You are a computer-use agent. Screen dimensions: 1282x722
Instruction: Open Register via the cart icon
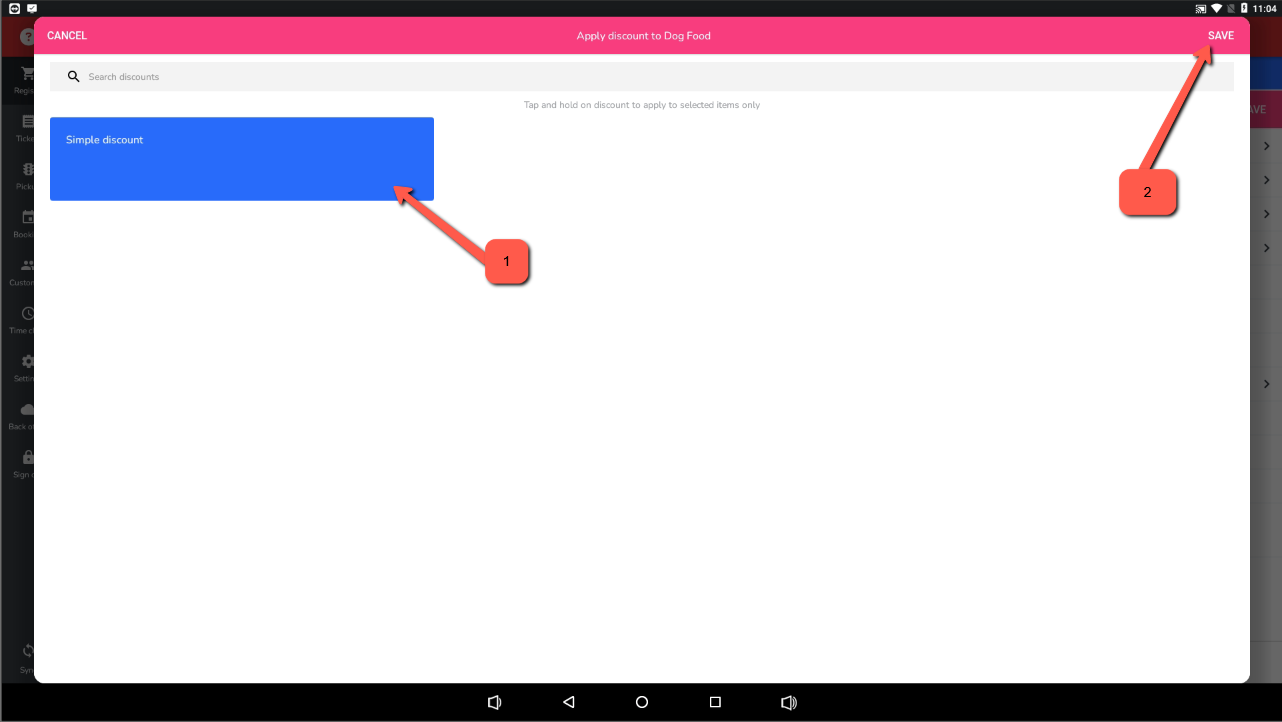click(27, 74)
